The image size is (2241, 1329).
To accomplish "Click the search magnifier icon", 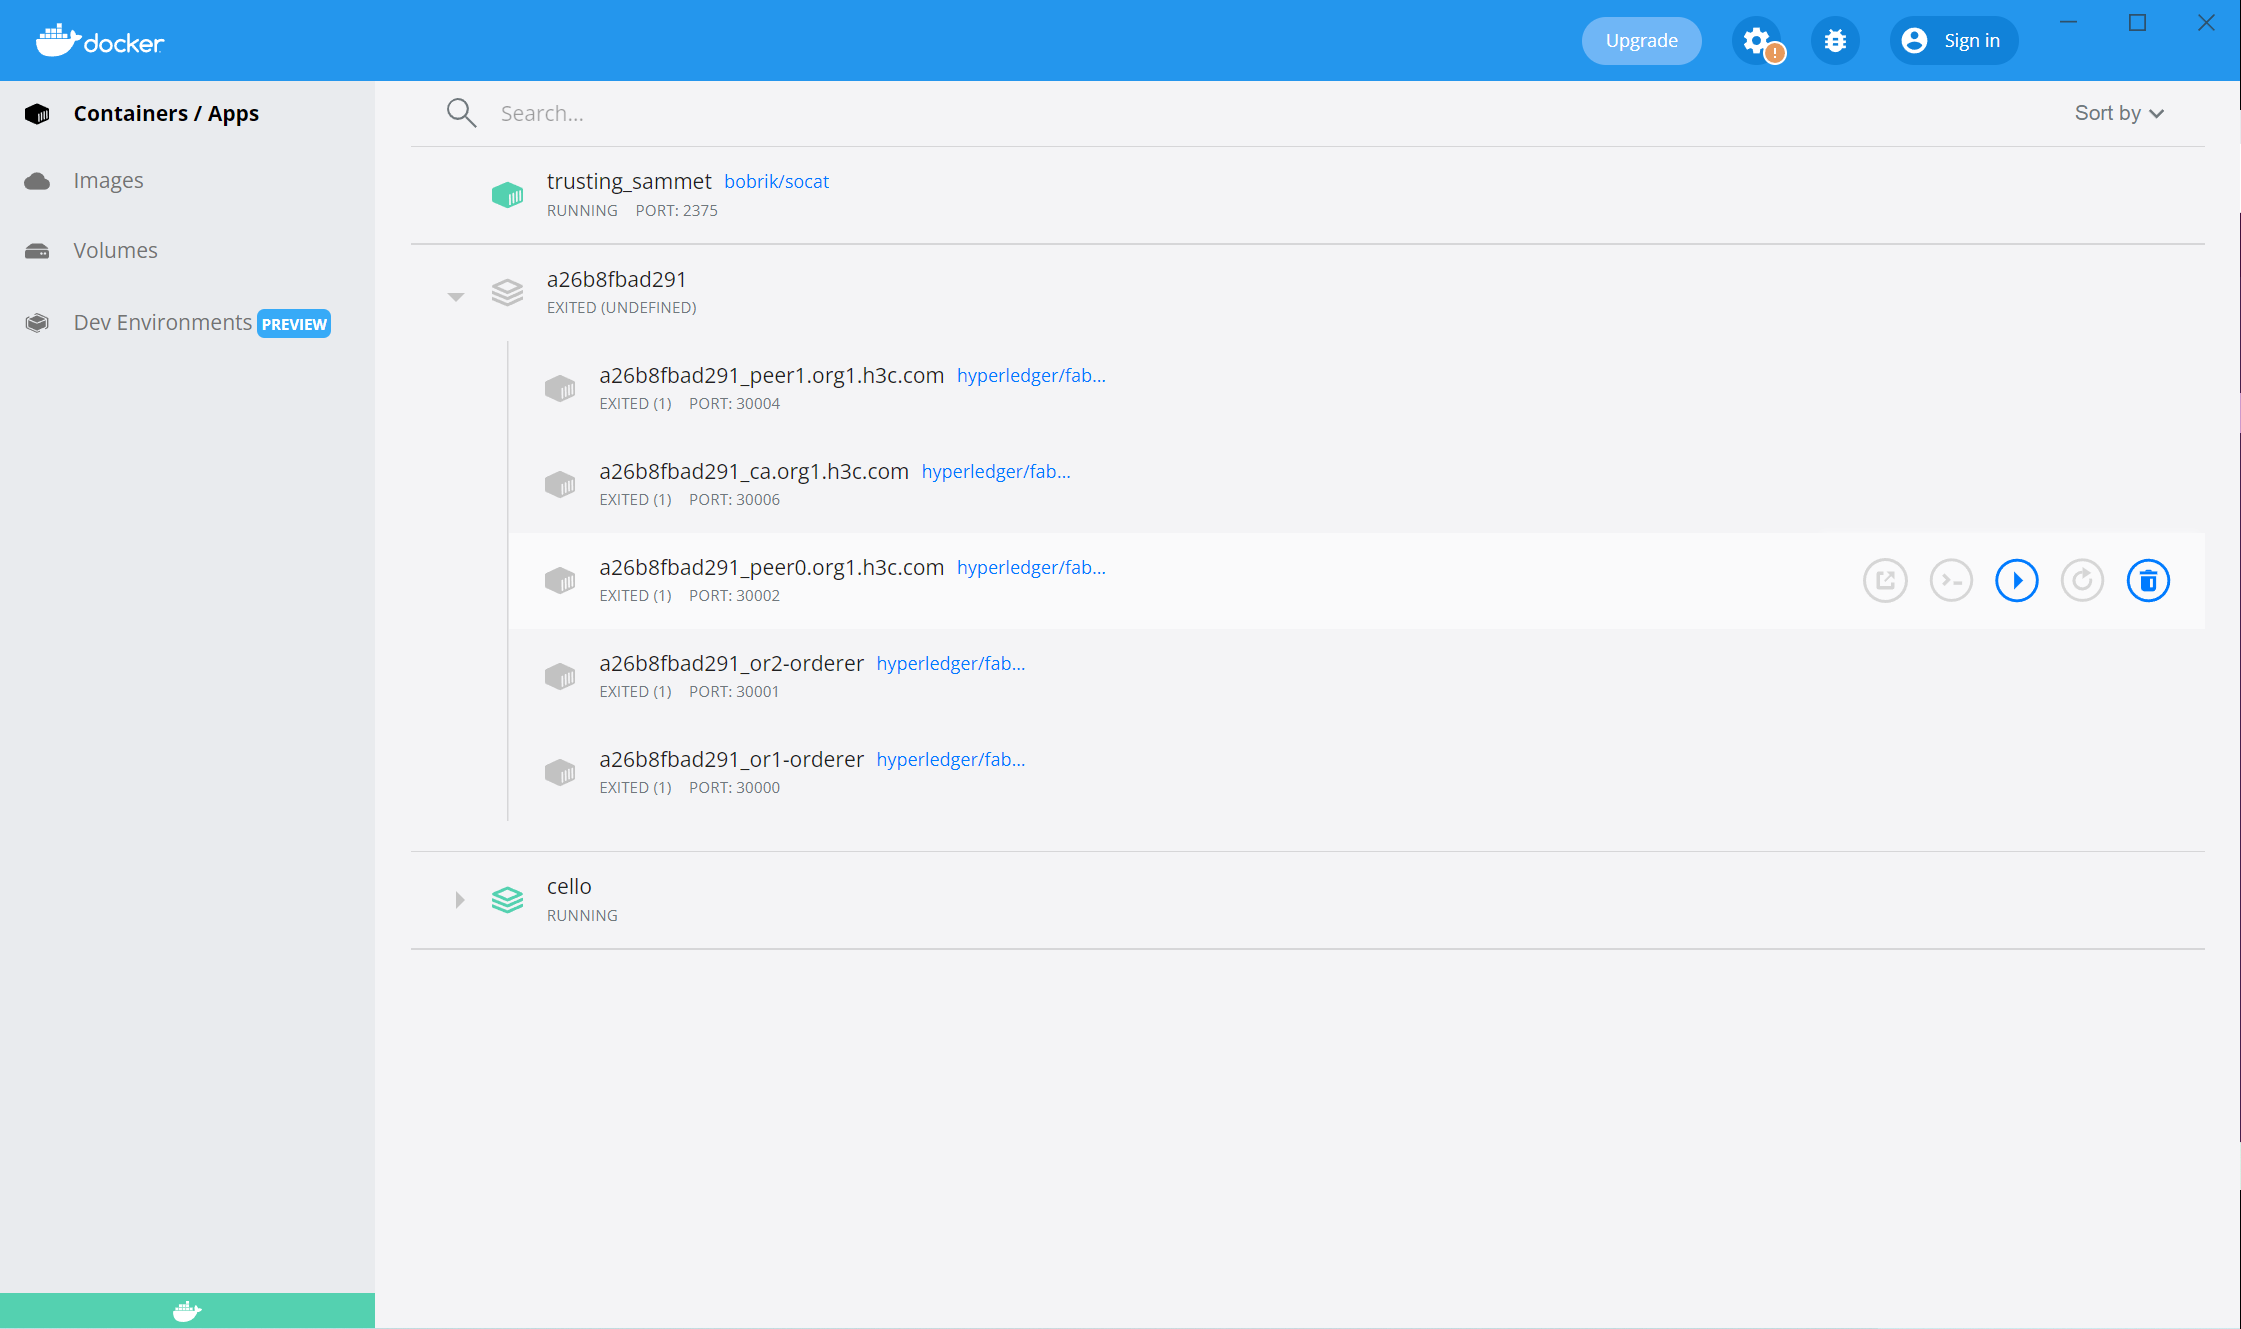I will click(x=461, y=113).
